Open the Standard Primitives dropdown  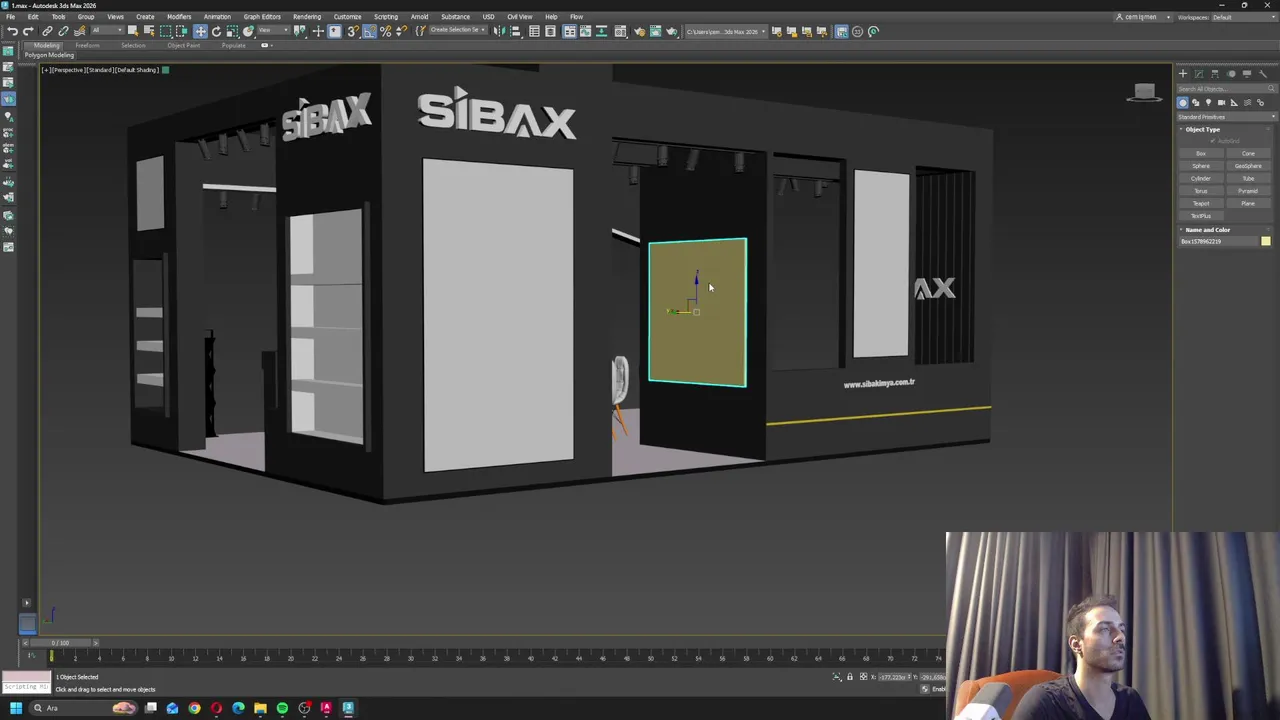click(x=1226, y=117)
